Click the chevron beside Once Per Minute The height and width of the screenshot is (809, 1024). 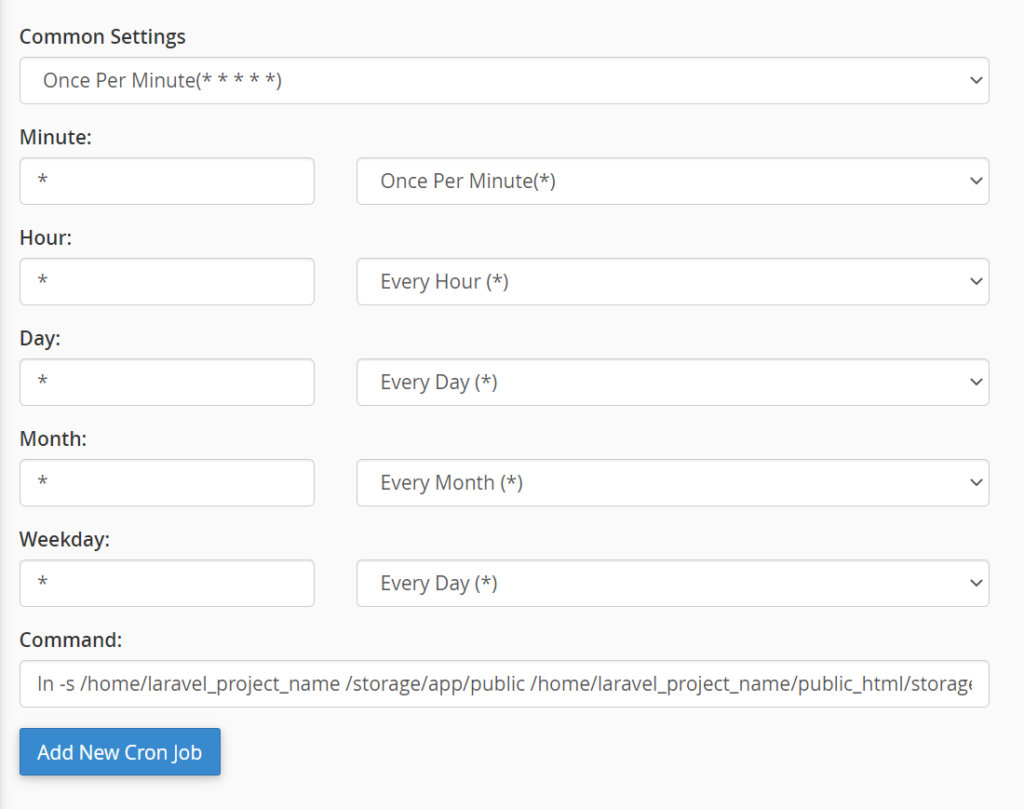click(977, 181)
